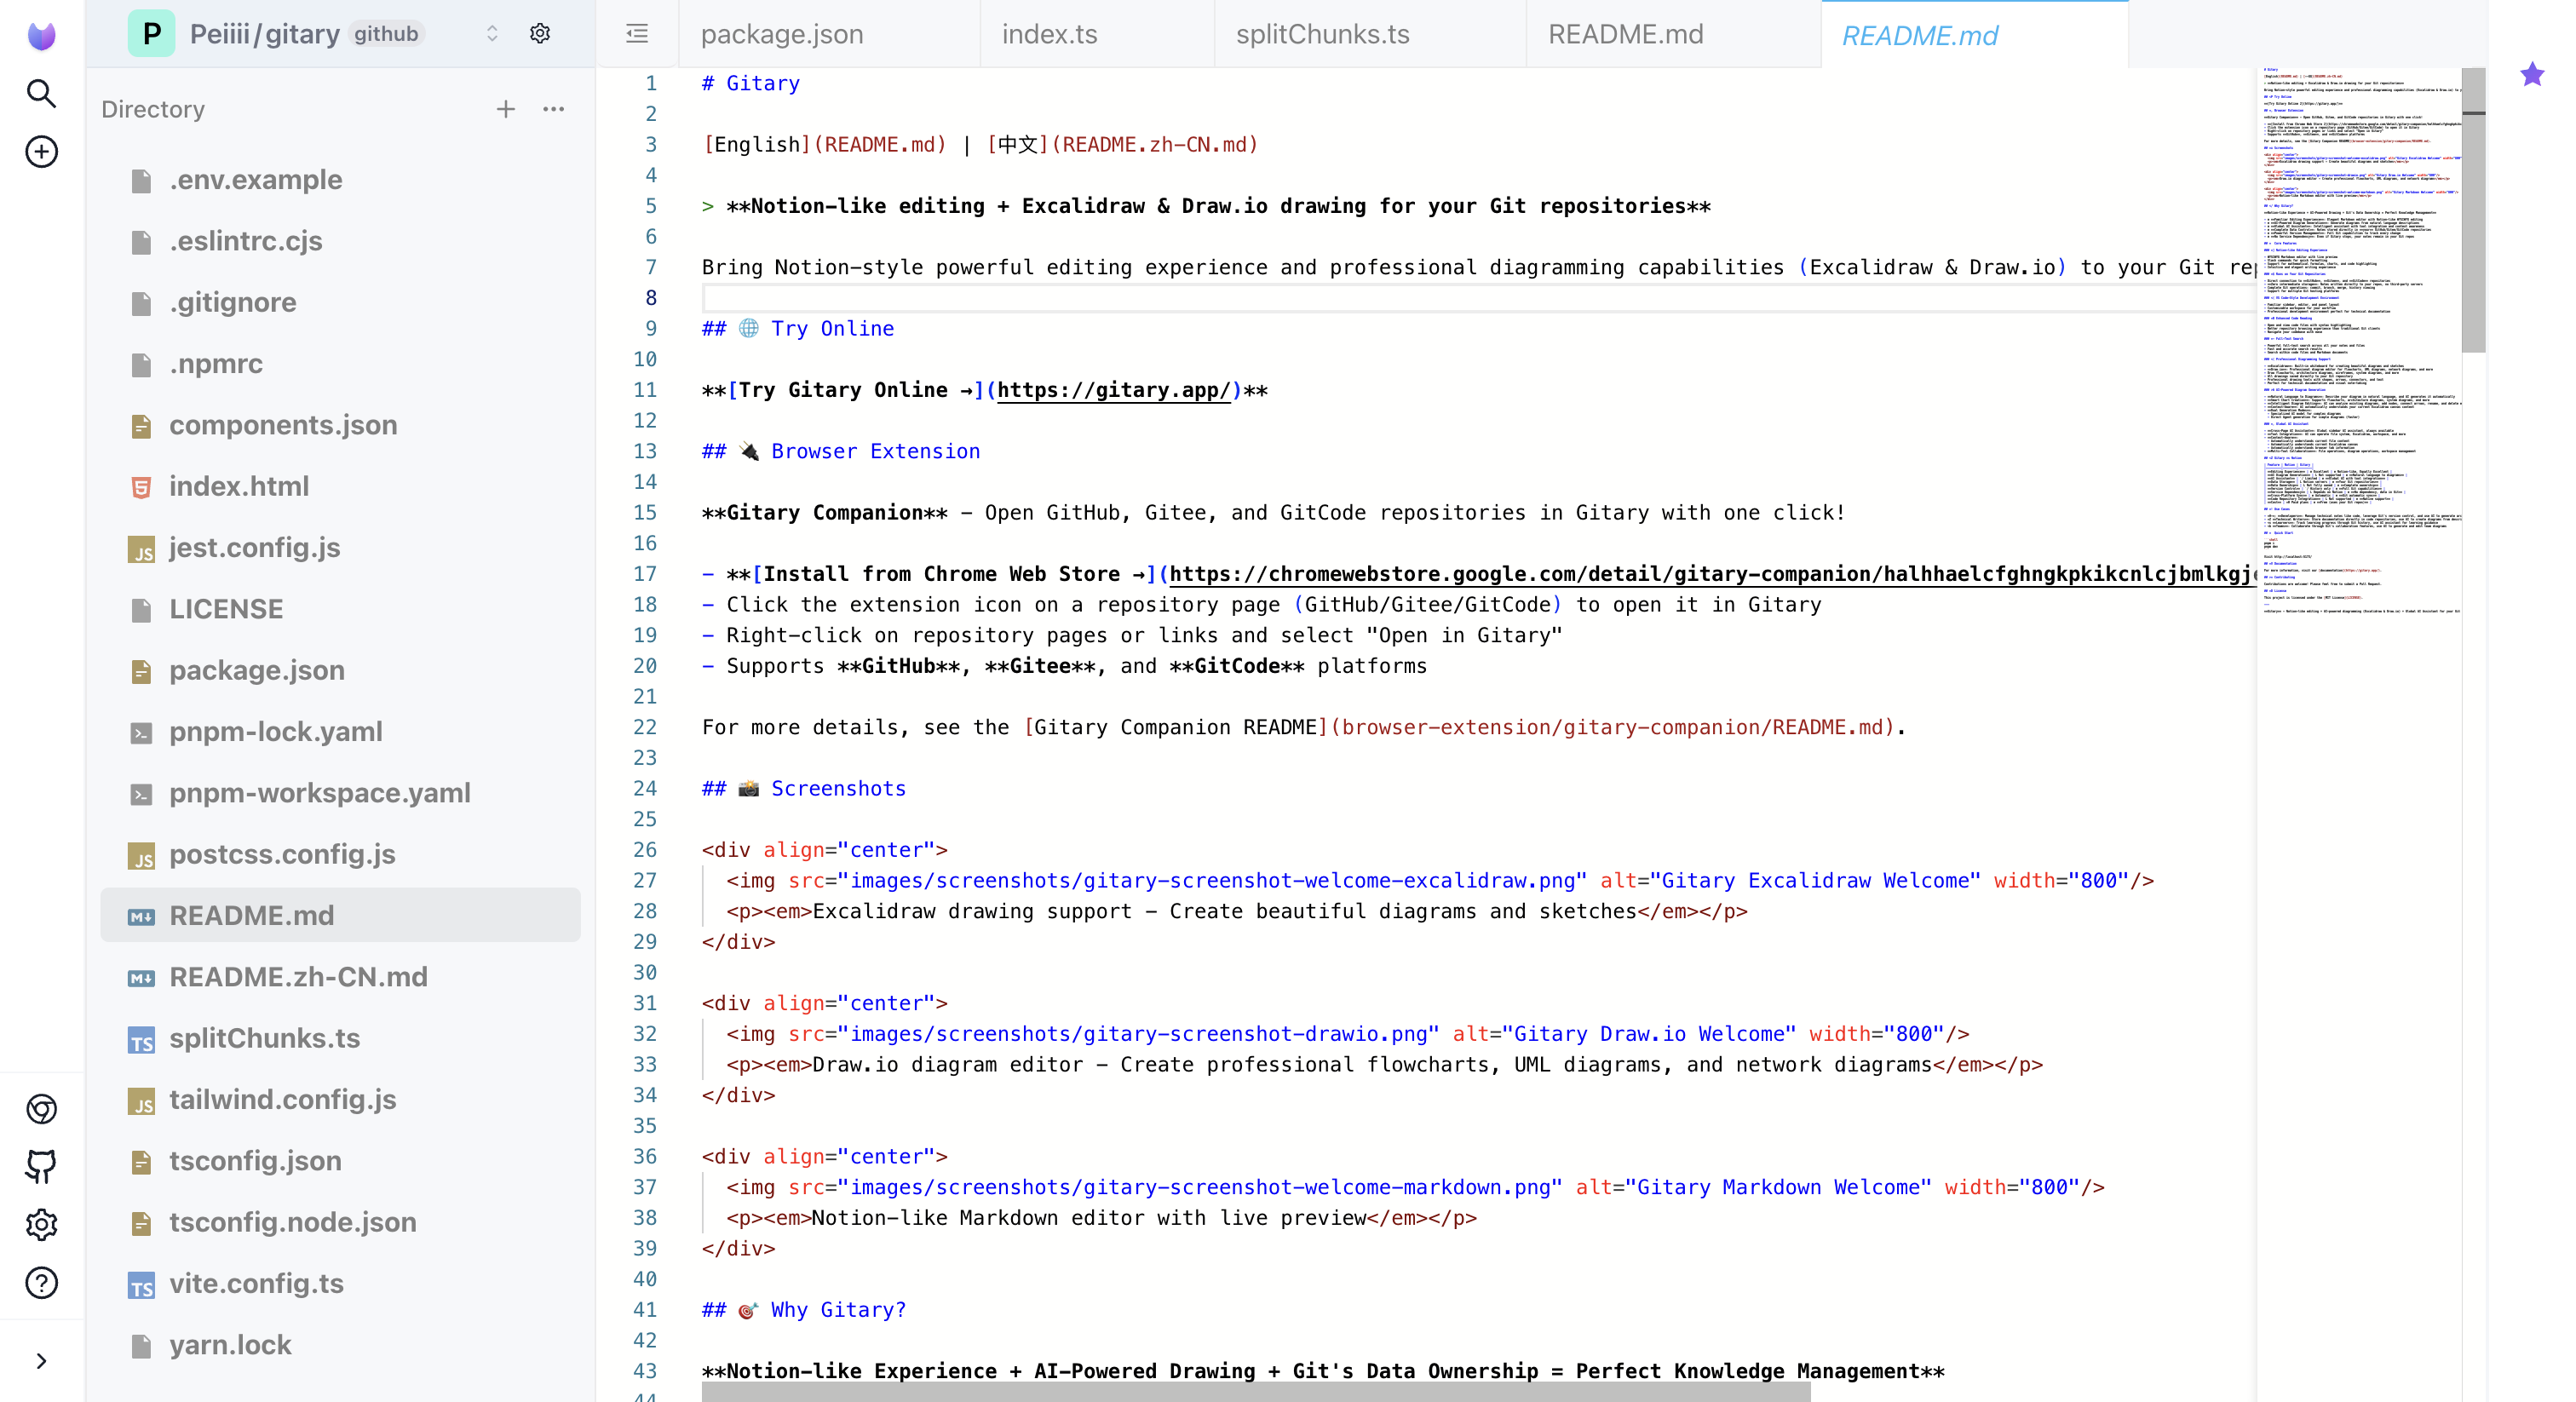Viewport: 2576px width, 1402px height.
Task: Click the purple star icon
Action: (x=2531, y=74)
